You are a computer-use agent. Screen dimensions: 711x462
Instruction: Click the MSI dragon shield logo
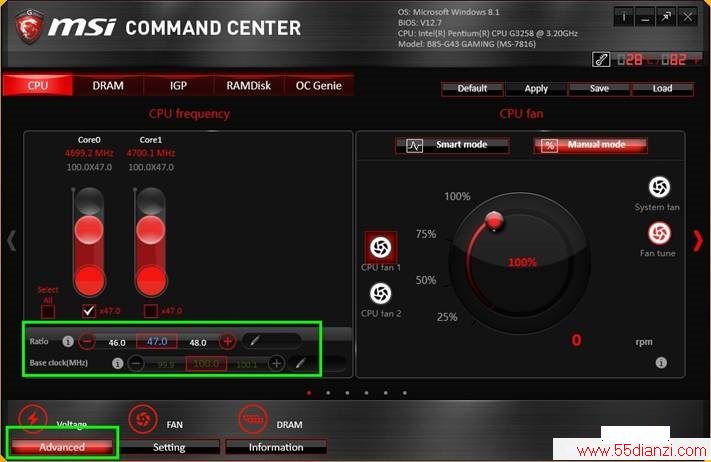click(29, 26)
